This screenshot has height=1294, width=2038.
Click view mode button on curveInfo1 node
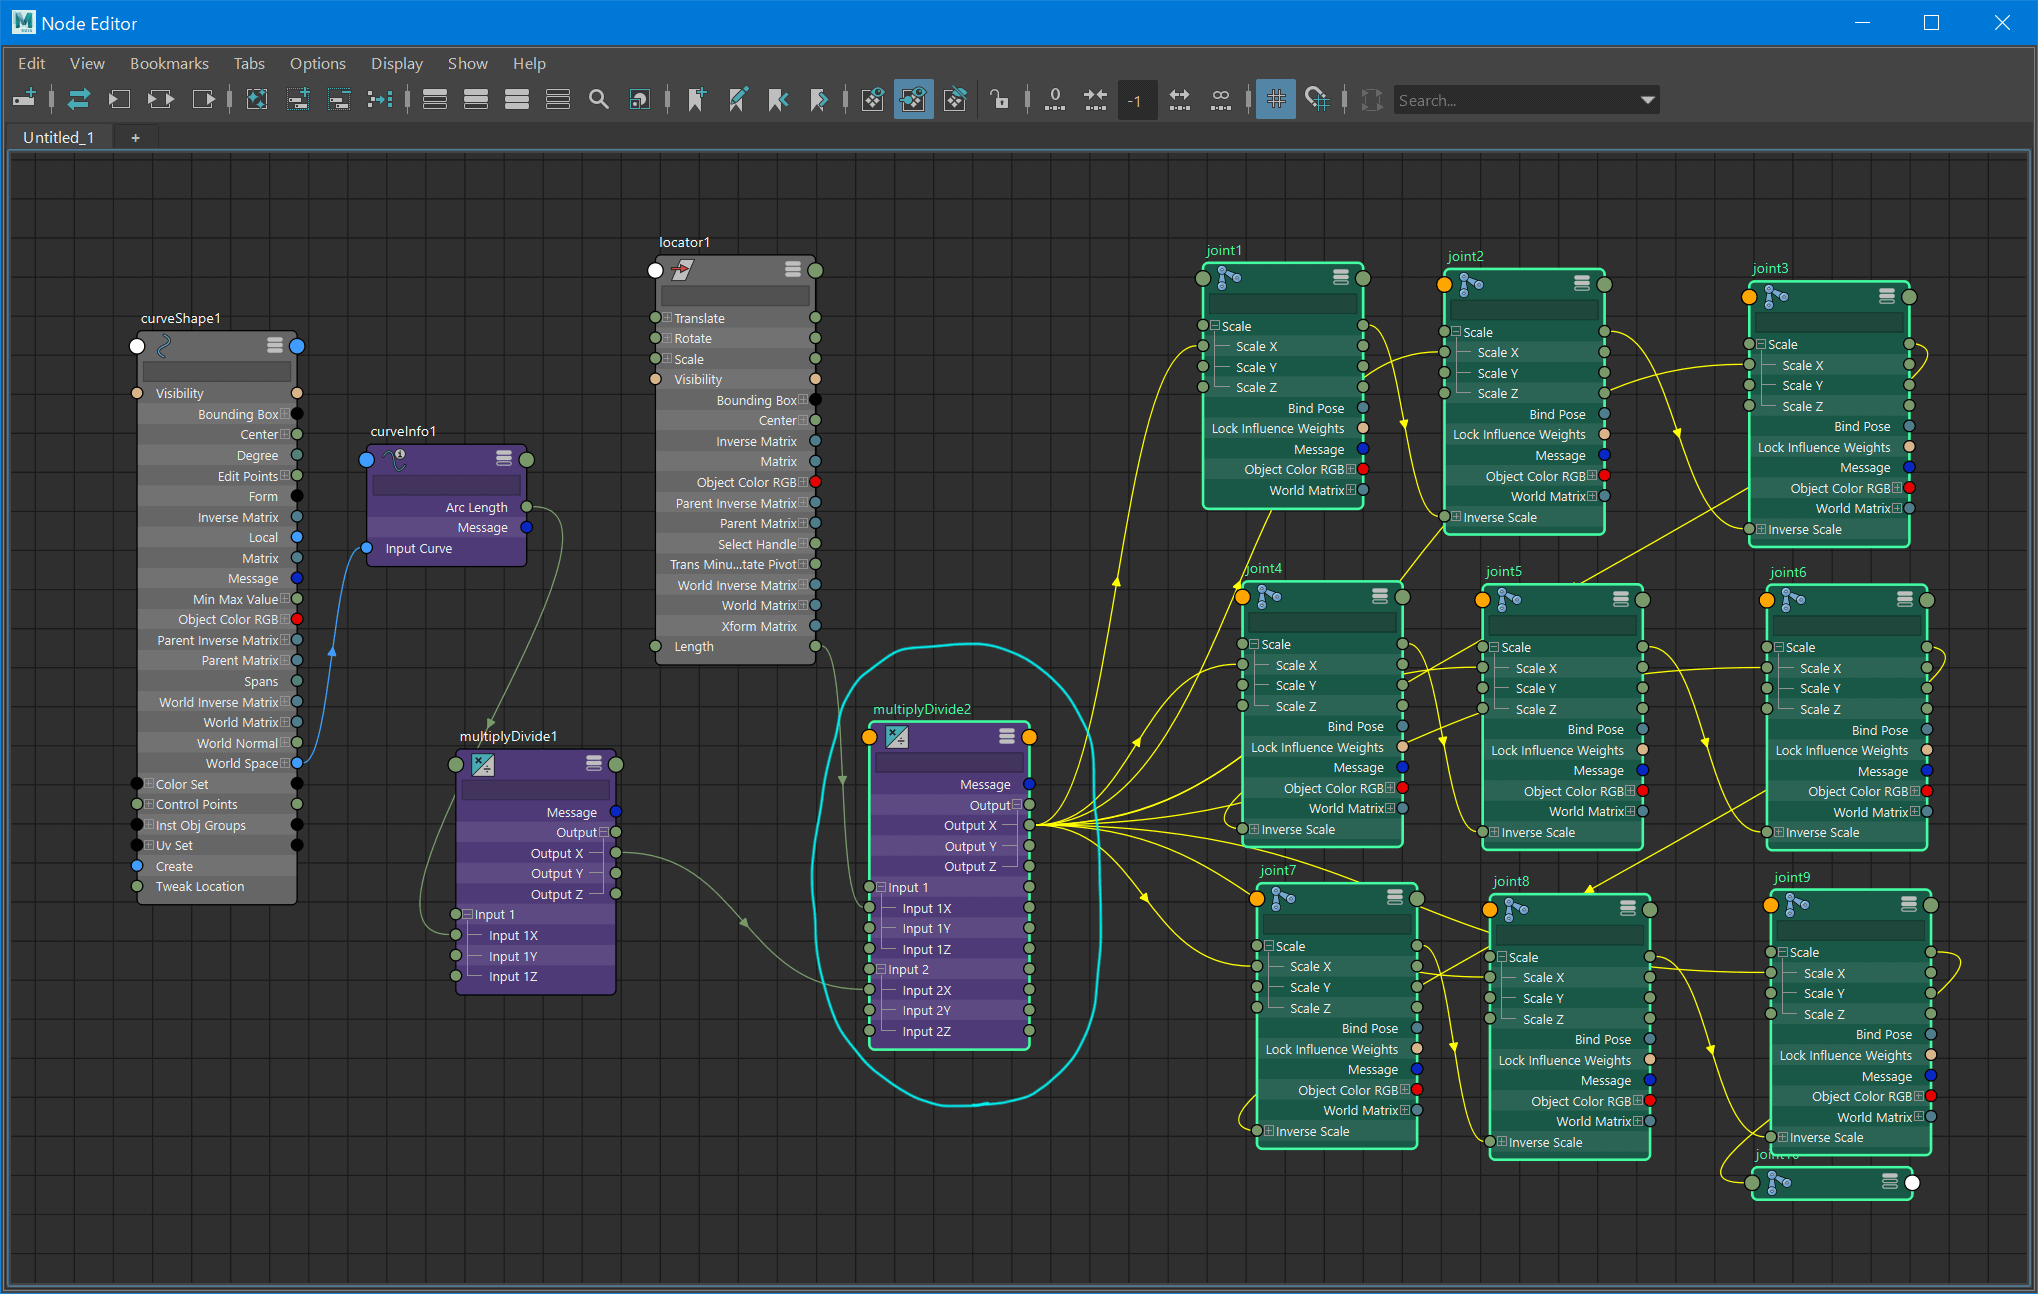pyautogui.click(x=504, y=458)
